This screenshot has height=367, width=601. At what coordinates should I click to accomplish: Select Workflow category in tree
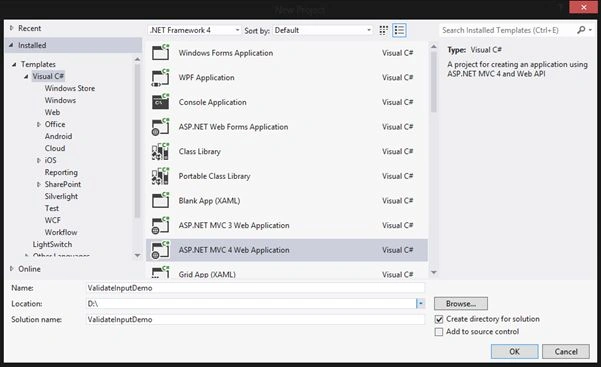click(61, 232)
